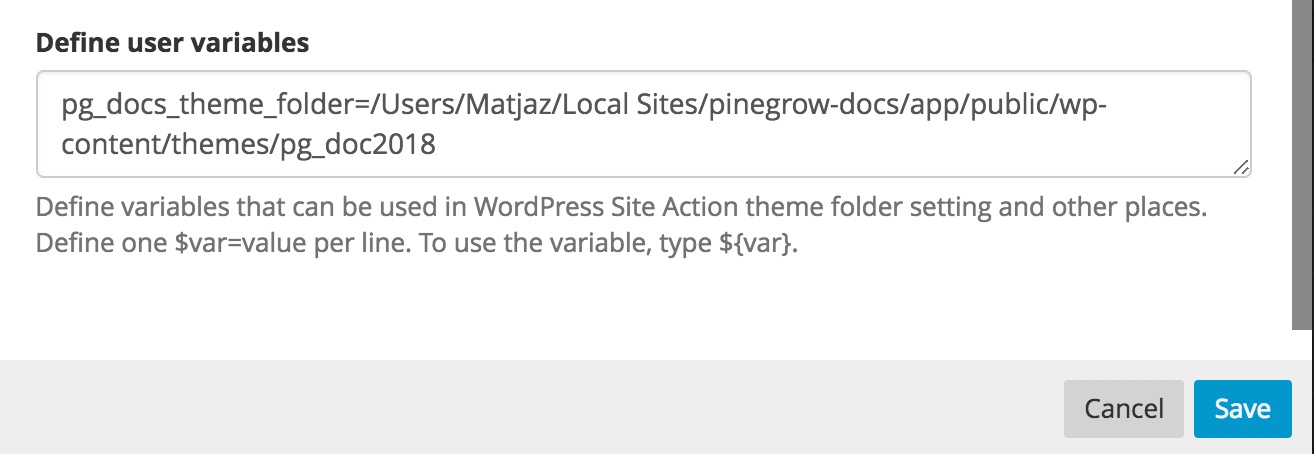Click the word themes in the second line
The width and height of the screenshot is (1314, 454).
point(219,145)
